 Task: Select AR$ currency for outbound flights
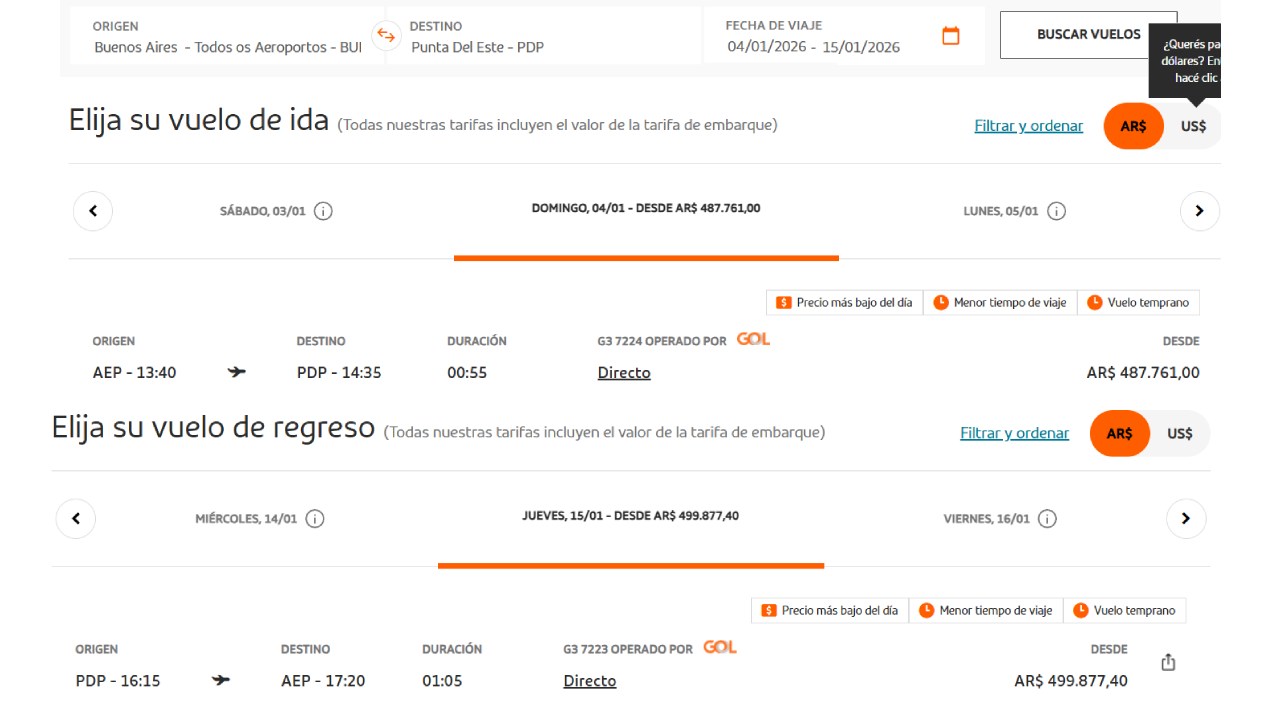tap(1133, 126)
